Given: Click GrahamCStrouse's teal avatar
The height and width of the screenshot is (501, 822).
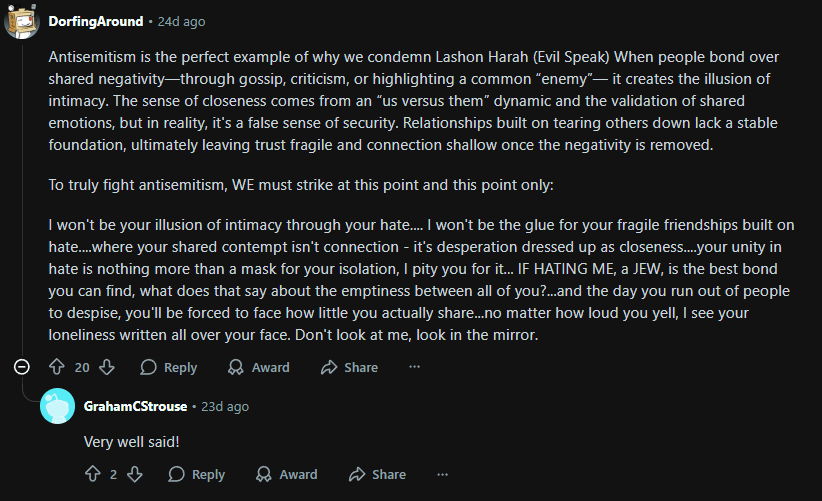Looking at the screenshot, I should [58, 406].
